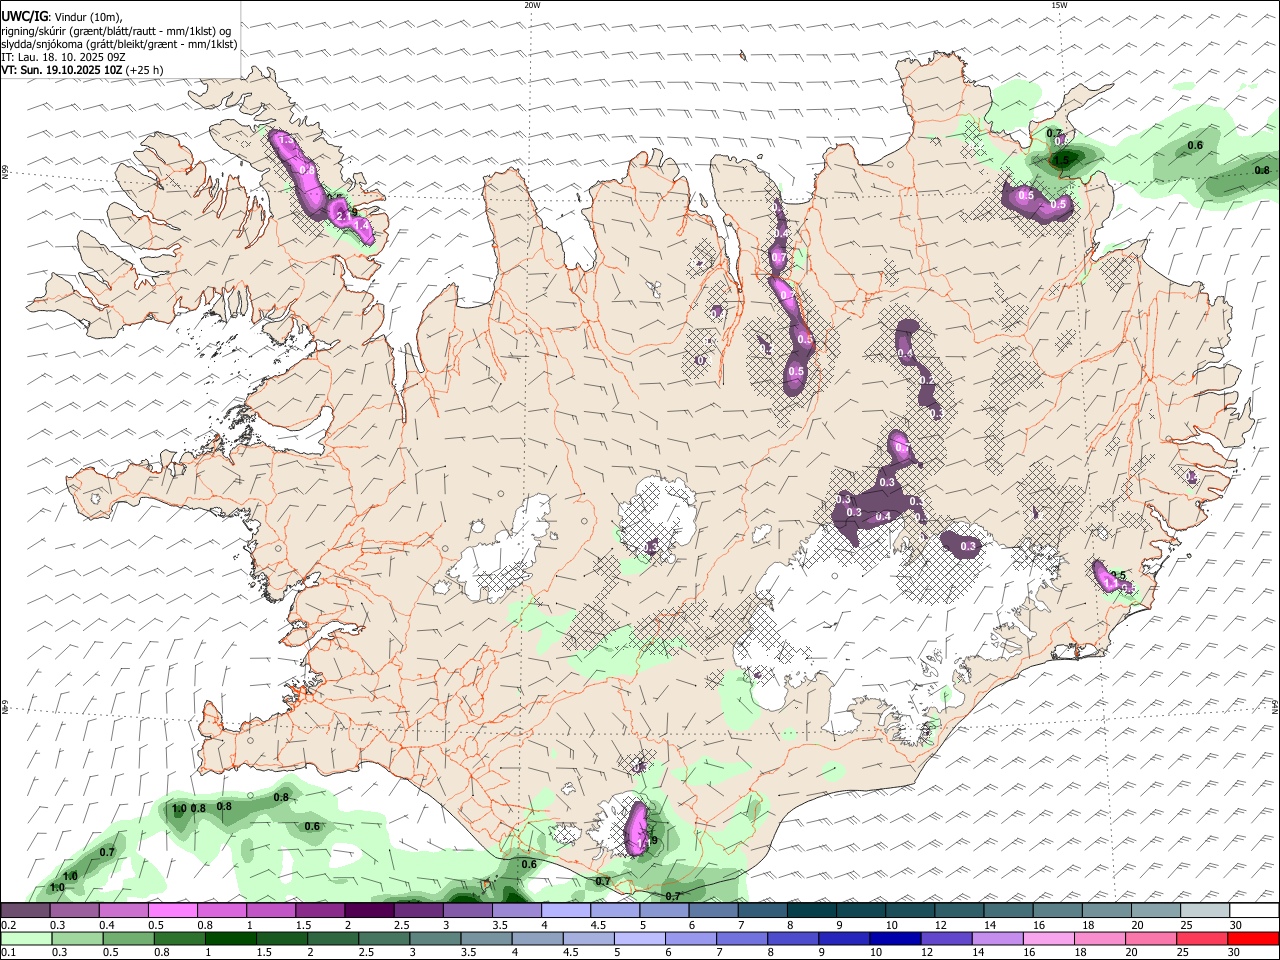
Task: Click the UWC/IG title heading
Action: (23, 16)
